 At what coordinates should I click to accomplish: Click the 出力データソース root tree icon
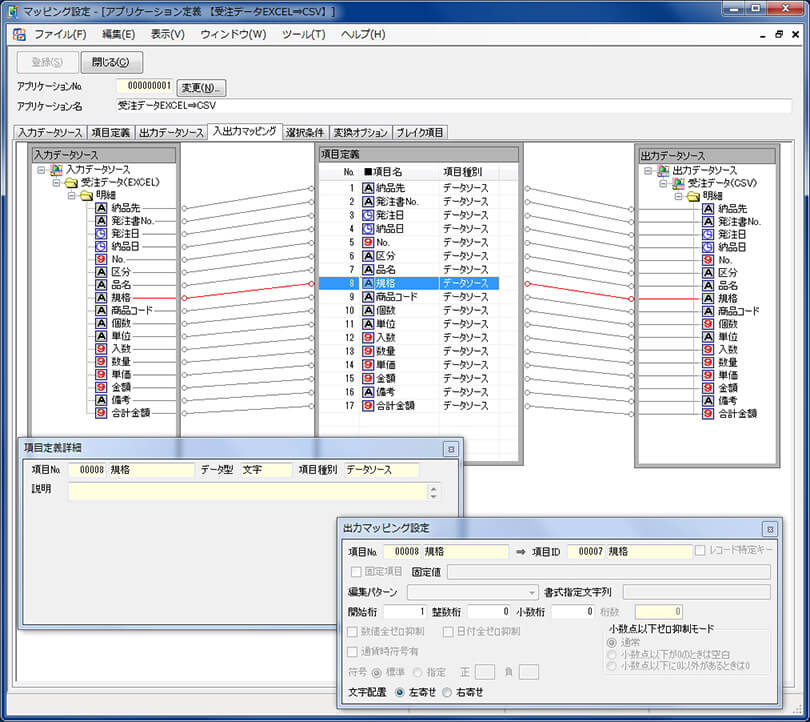point(662,170)
